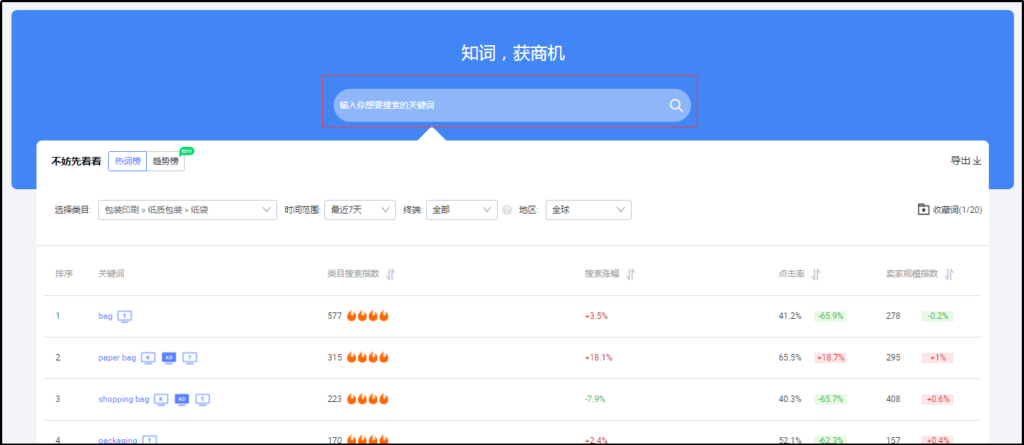
Task: Click the T badge beside shopping bag
Action: [x=202, y=399]
